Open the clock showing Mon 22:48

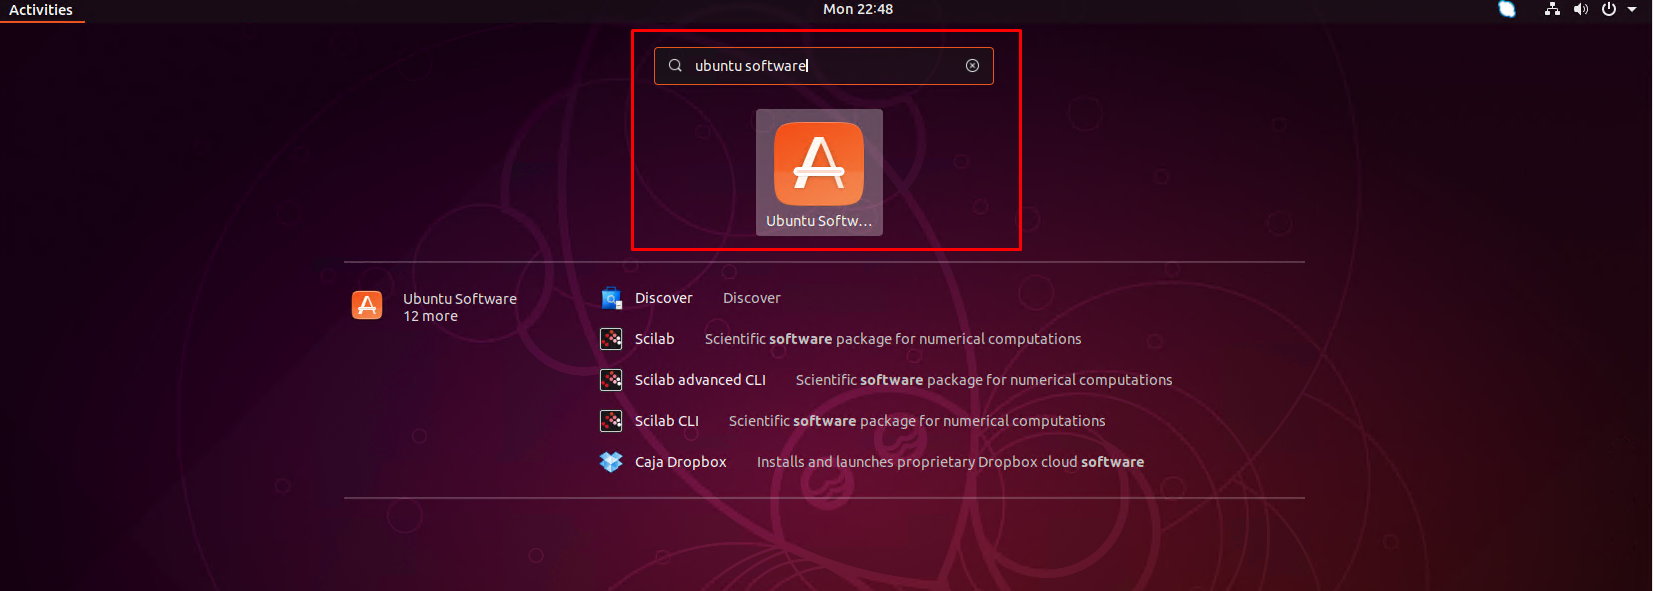[858, 9]
